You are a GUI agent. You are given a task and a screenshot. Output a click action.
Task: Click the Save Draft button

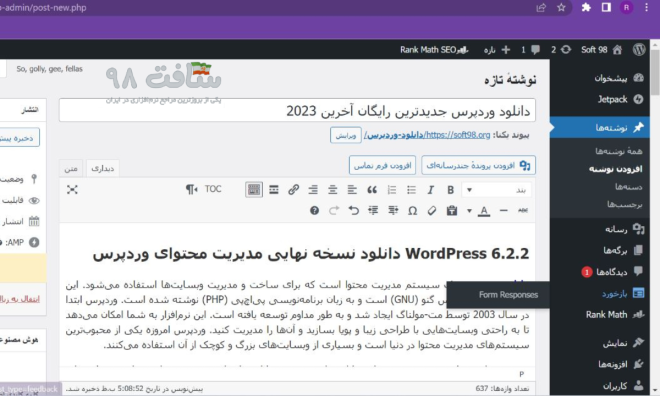coord(19,138)
